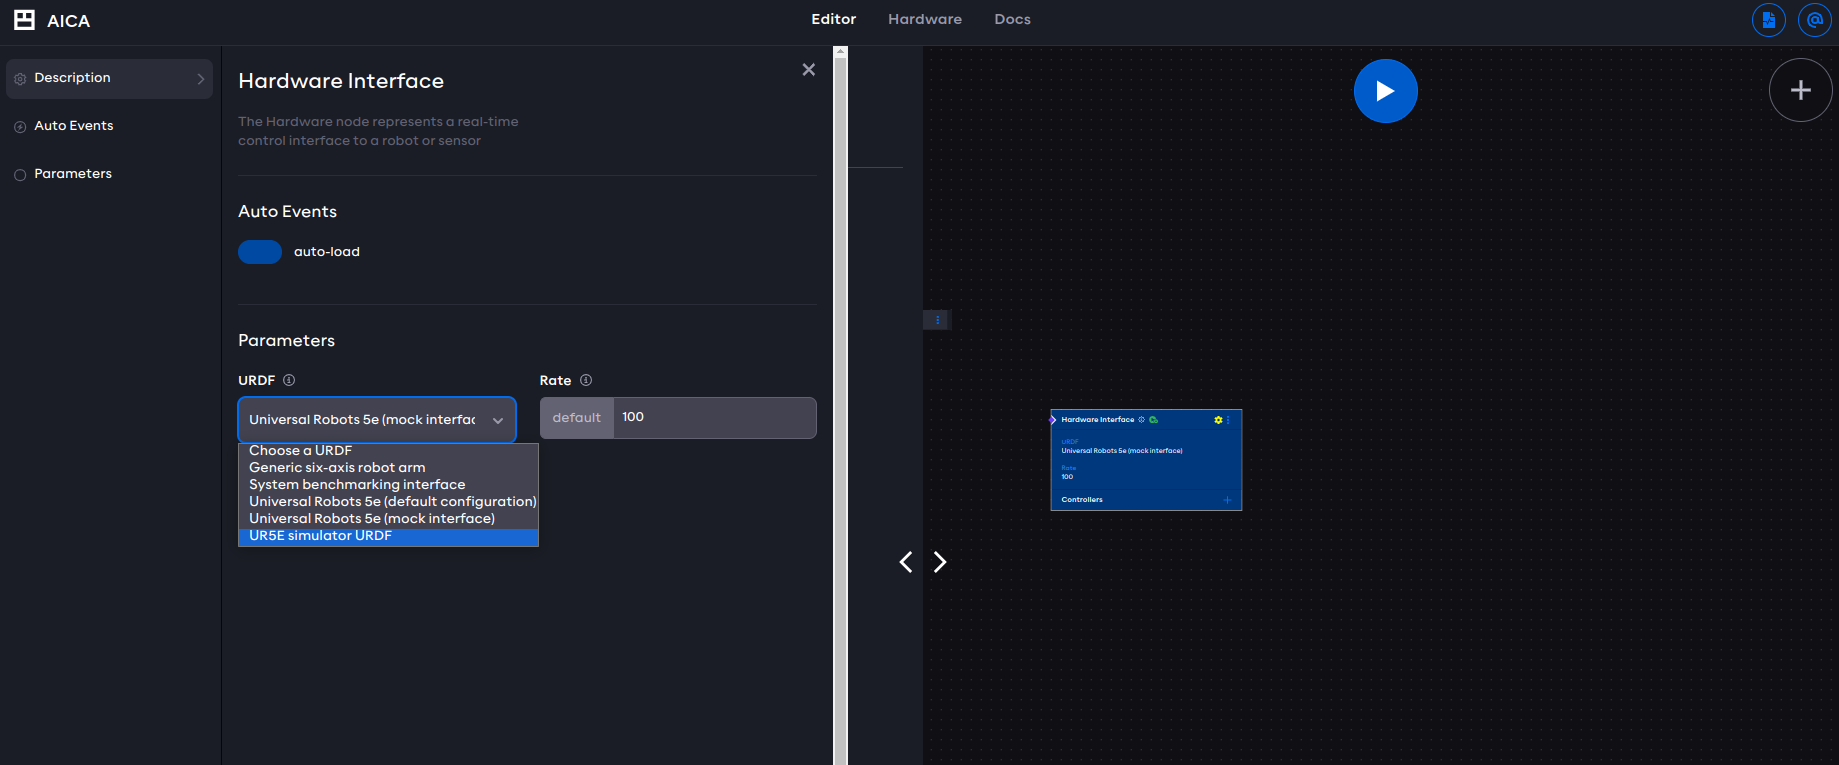
Task: Click the URDF dropdown chevron arrow
Action: (498, 421)
